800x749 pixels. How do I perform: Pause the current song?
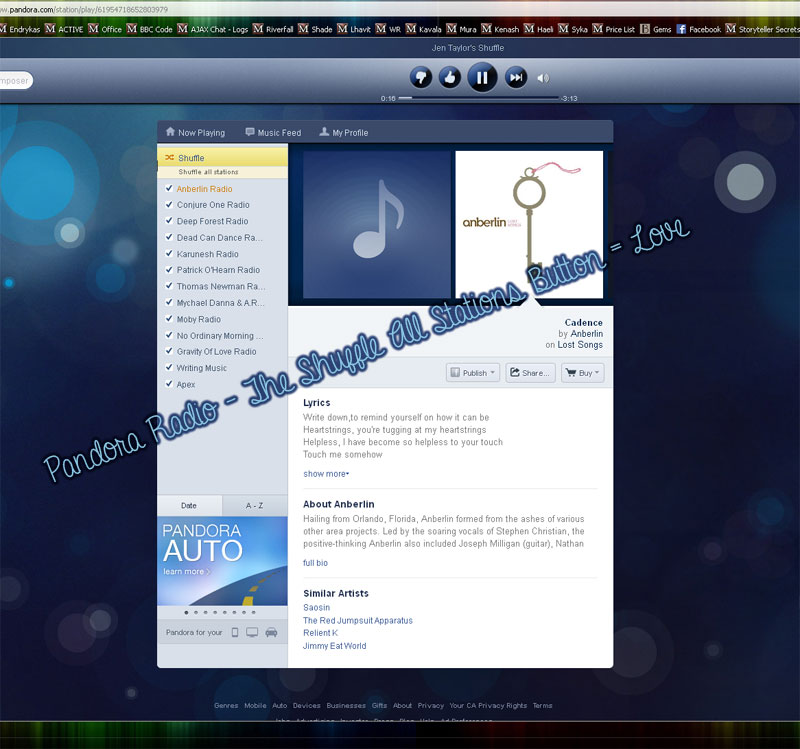[482, 78]
